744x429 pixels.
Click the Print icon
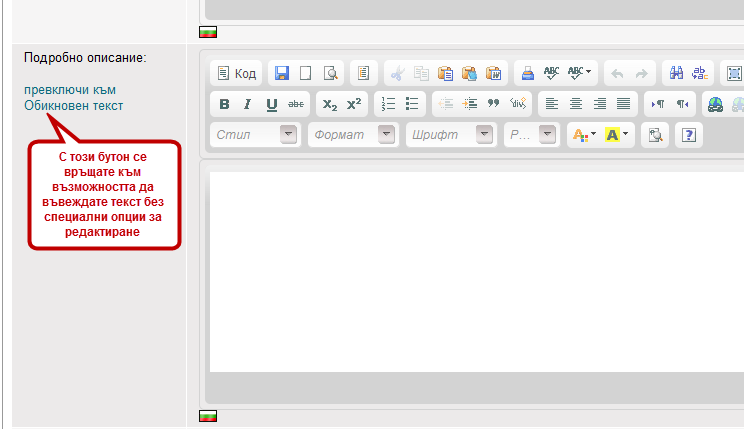(x=526, y=73)
